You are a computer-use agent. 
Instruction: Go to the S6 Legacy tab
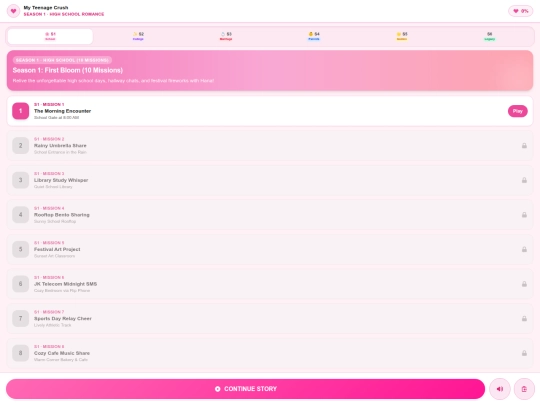489,36
